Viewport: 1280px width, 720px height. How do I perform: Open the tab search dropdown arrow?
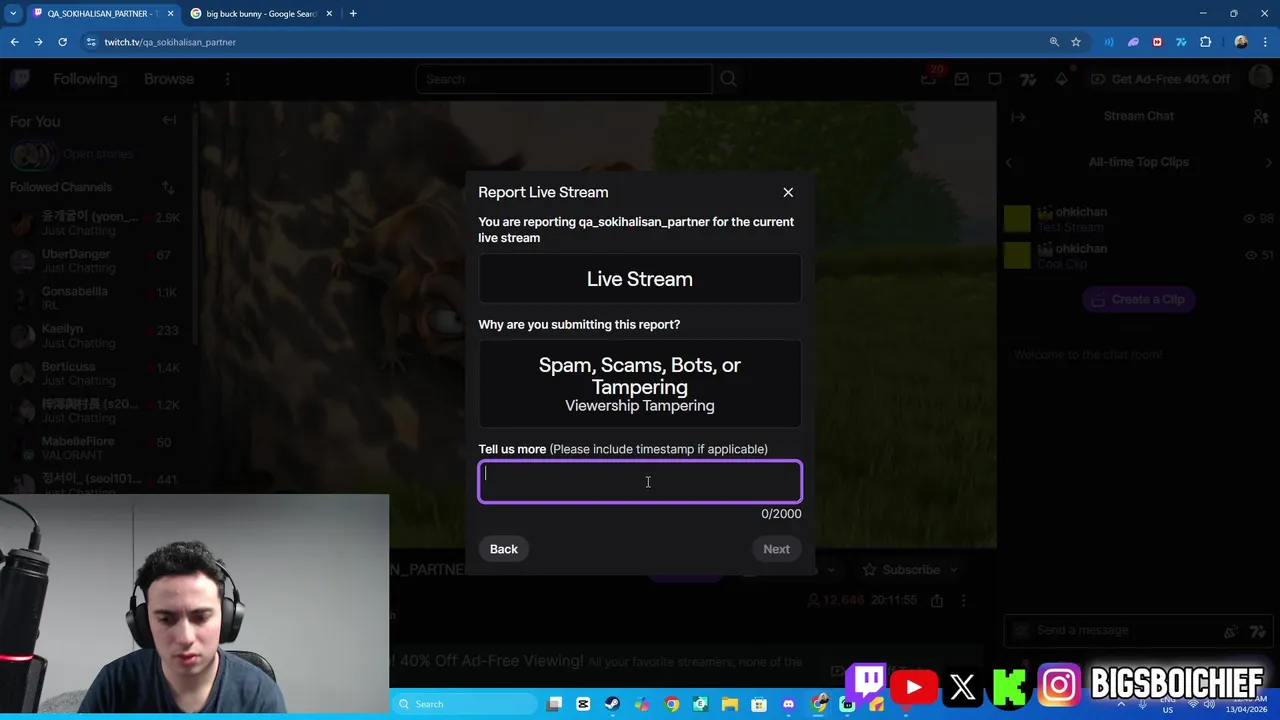tap(12, 14)
